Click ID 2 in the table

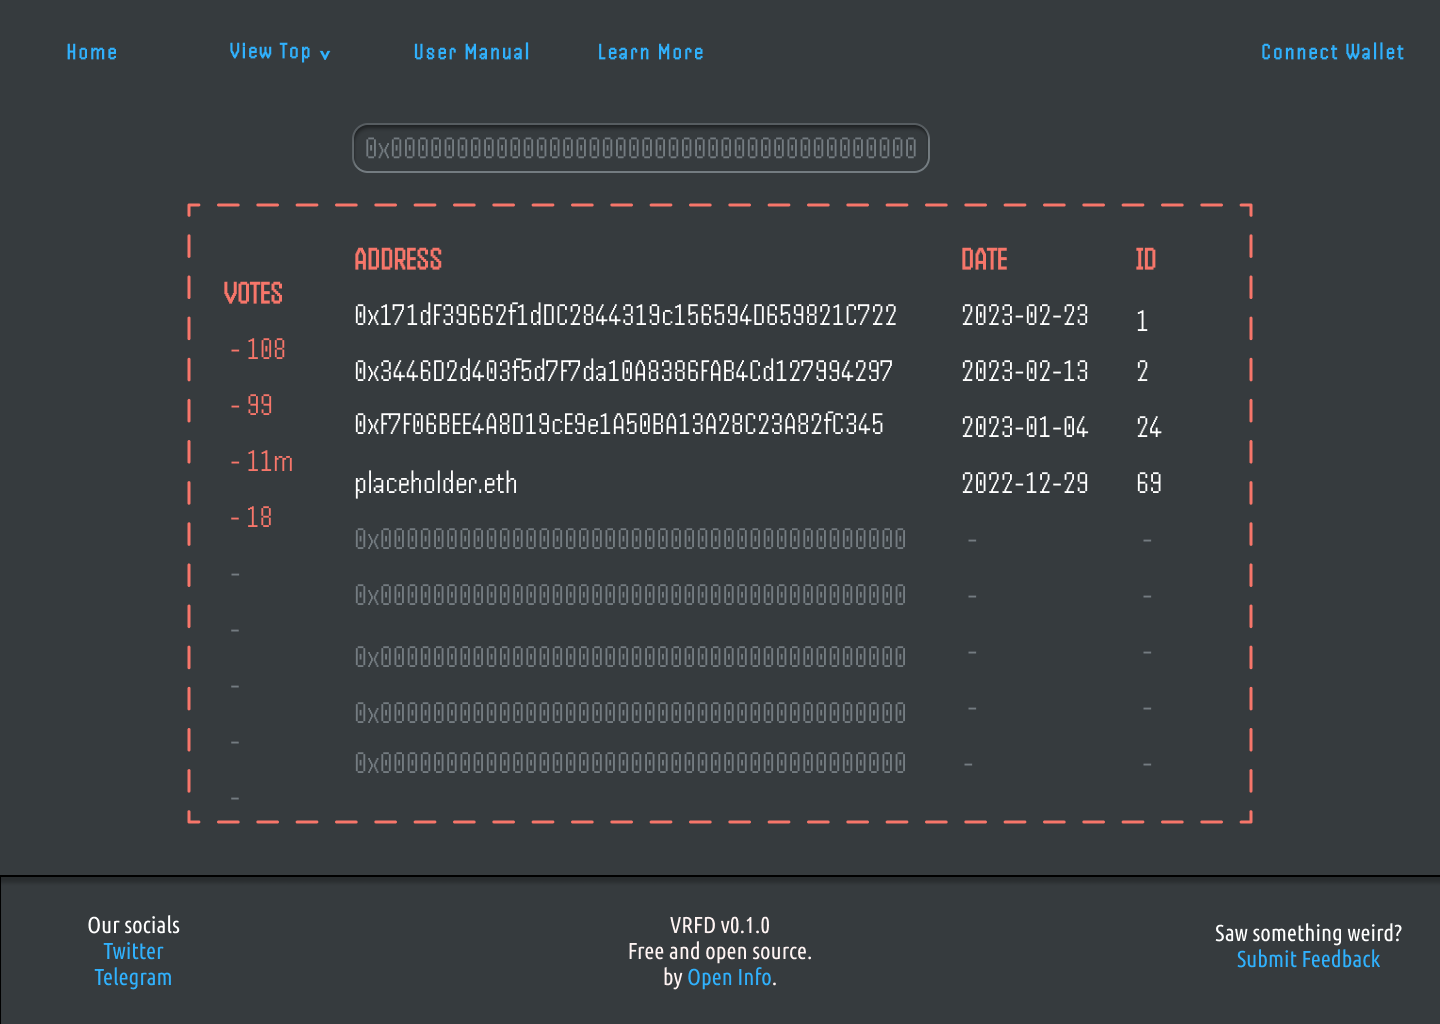(x=1143, y=371)
